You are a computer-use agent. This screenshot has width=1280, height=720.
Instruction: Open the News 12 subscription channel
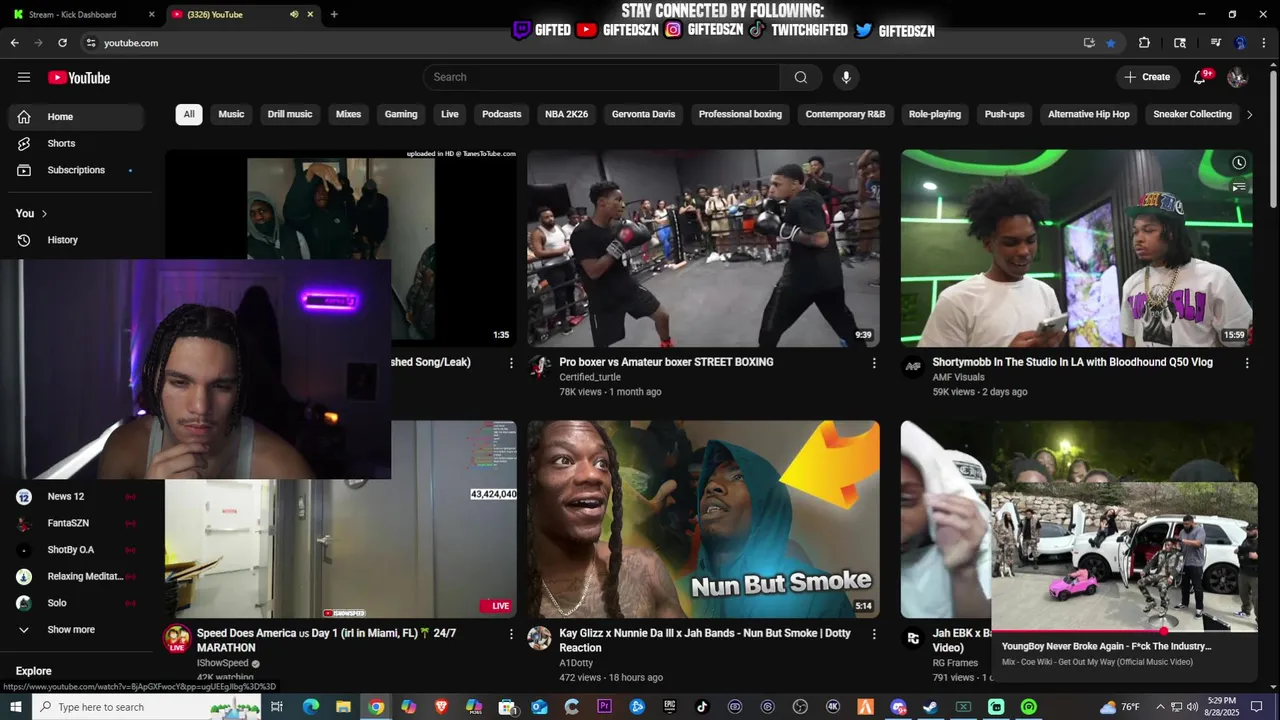[76, 496]
